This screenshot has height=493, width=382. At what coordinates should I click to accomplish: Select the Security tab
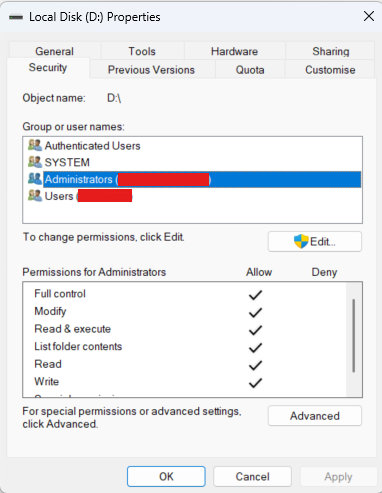point(48,68)
